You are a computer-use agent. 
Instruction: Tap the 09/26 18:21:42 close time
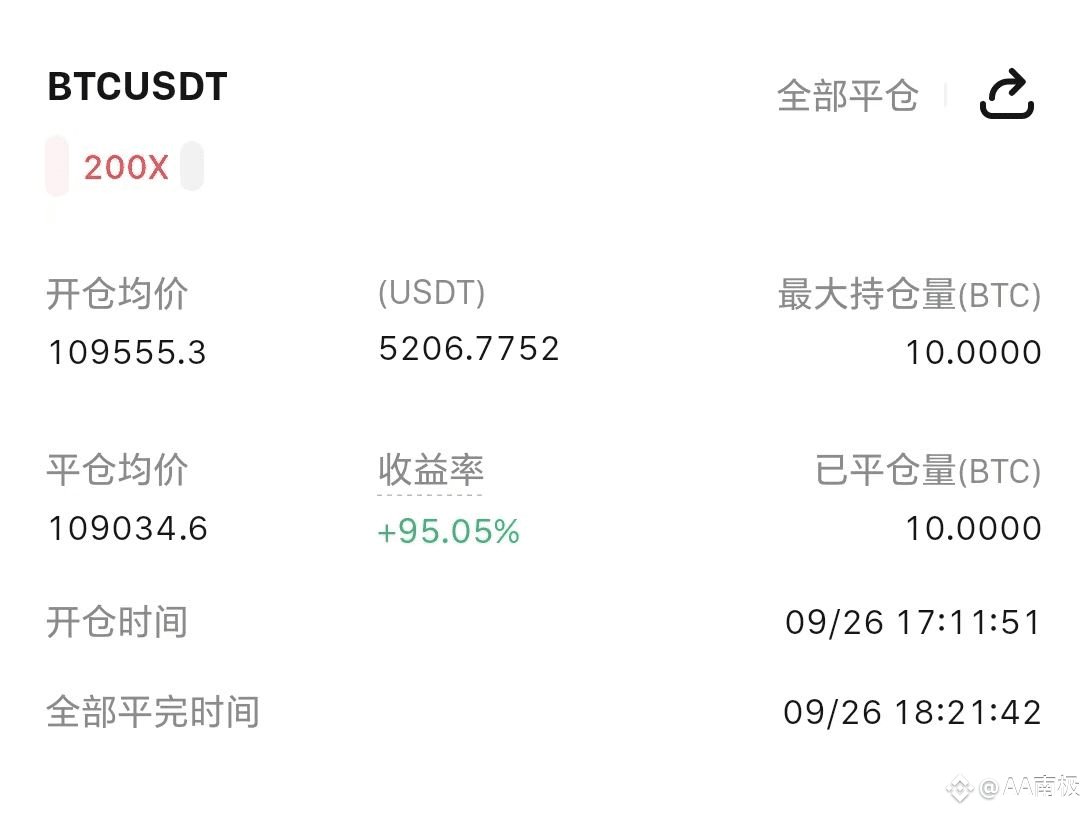tap(912, 713)
